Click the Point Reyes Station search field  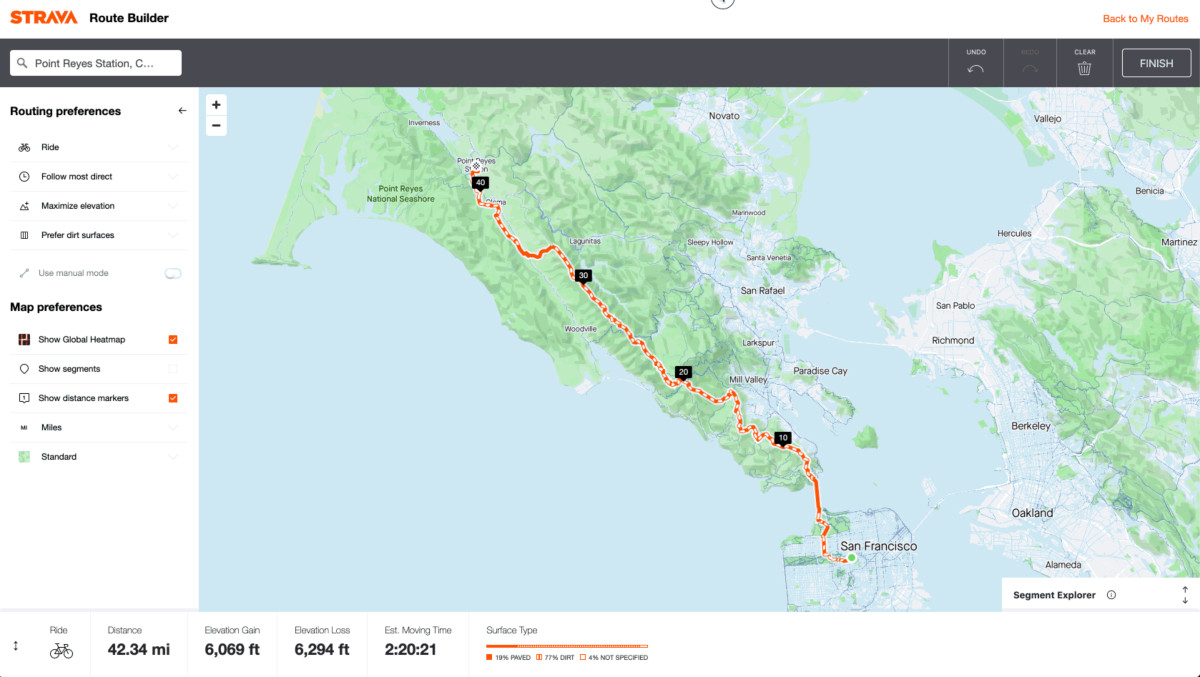96,63
